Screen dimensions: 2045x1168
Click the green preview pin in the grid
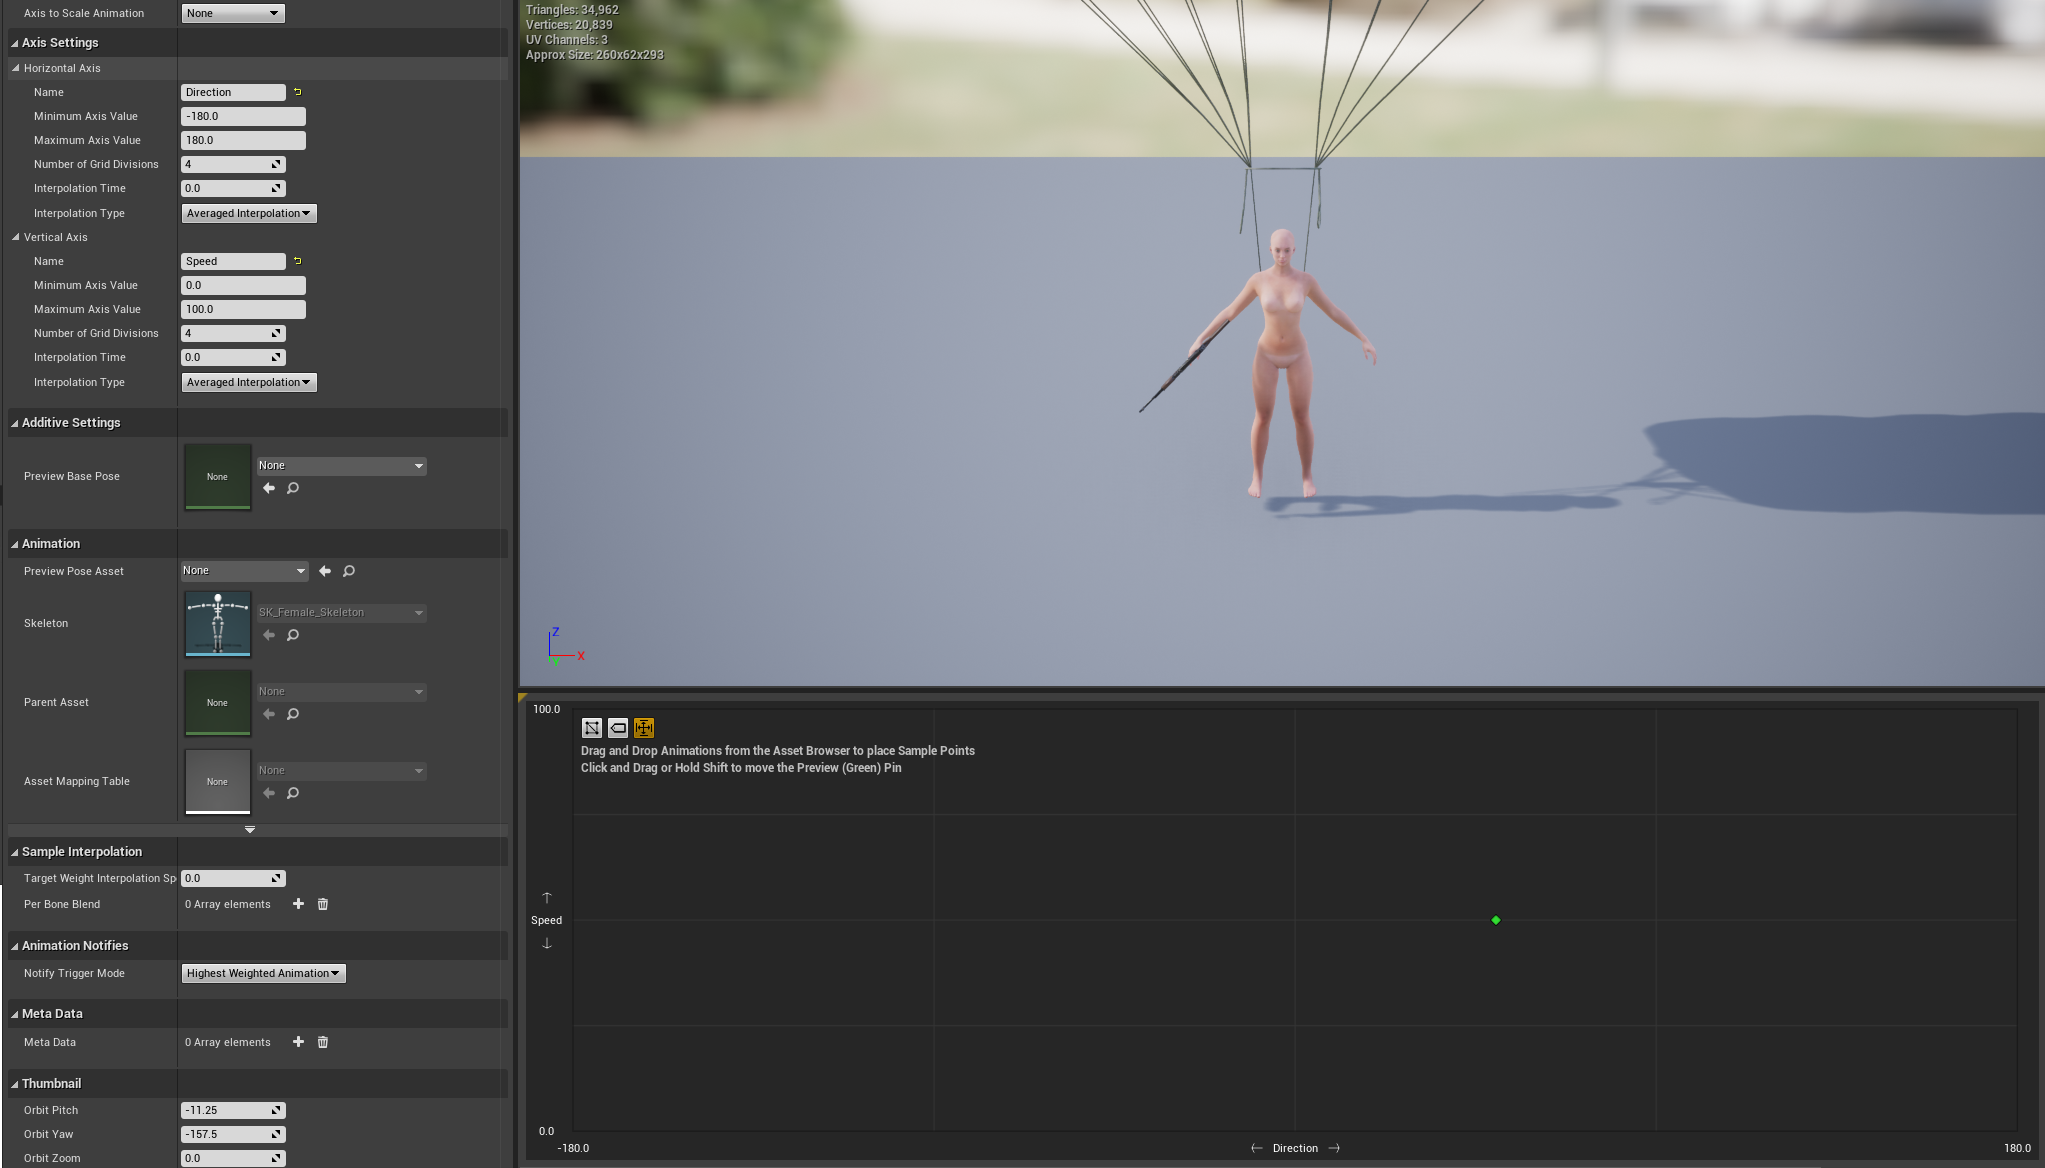tap(1496, 920)
